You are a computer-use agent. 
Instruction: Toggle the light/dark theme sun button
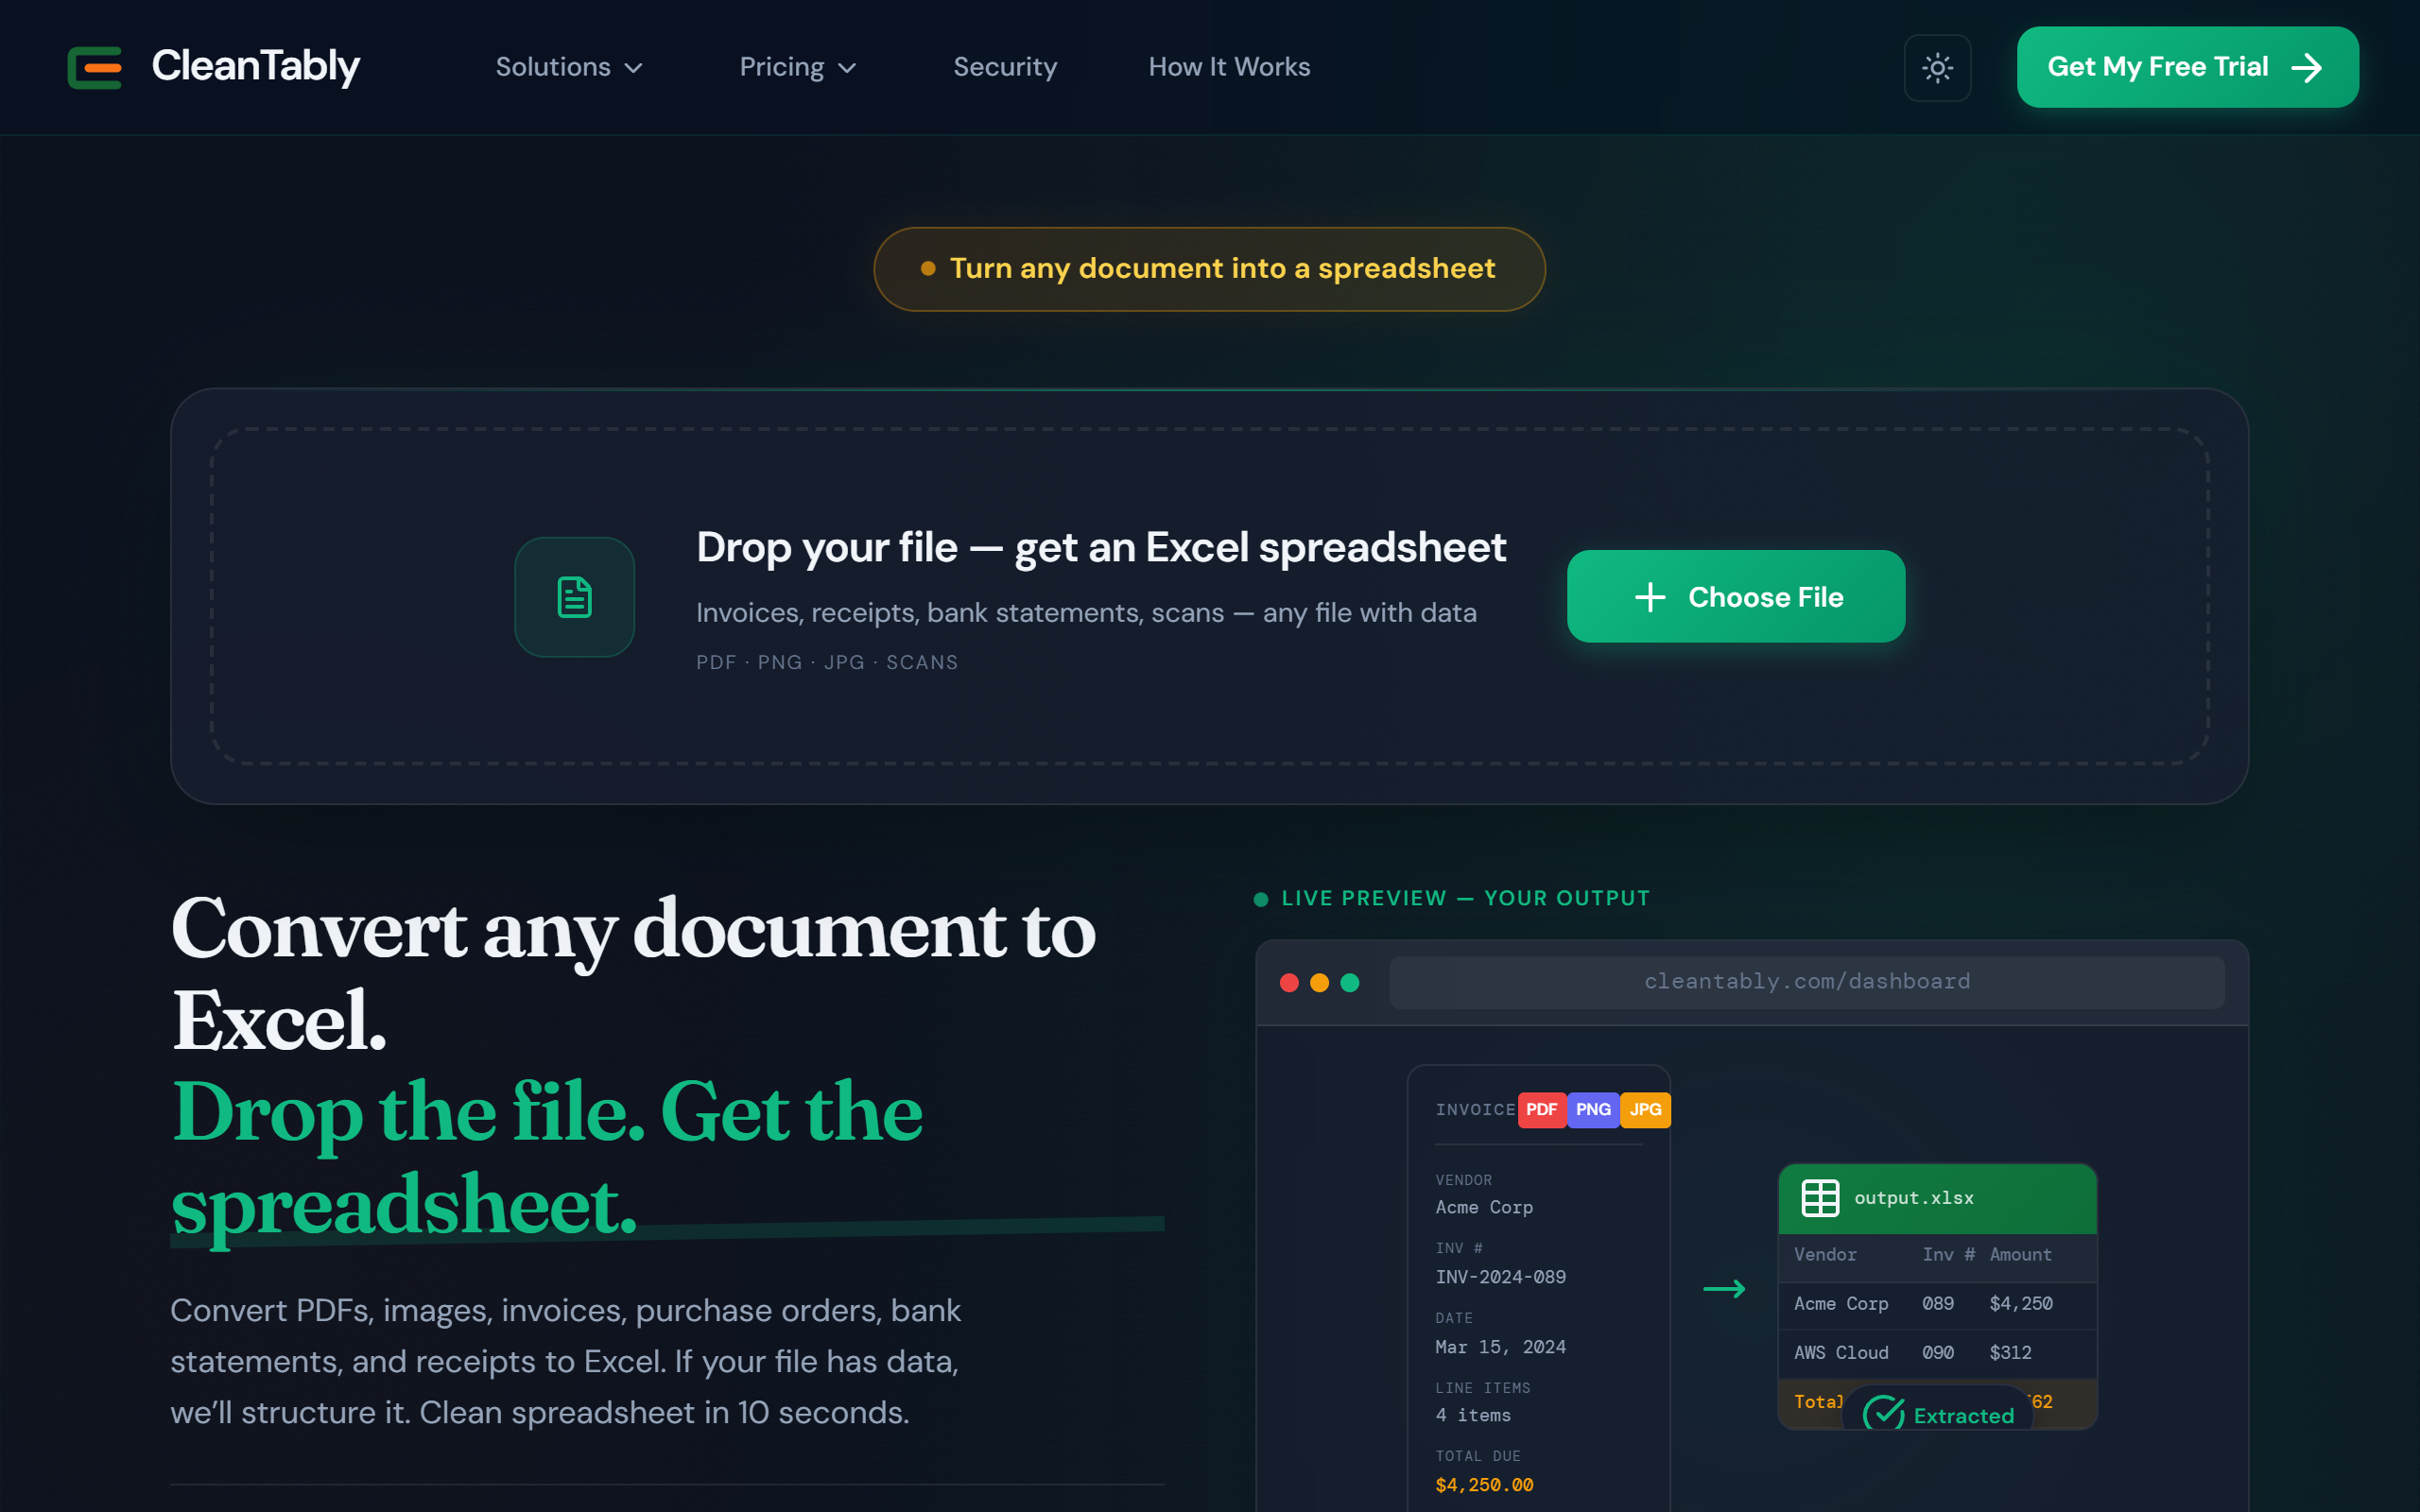(1937, 67)
